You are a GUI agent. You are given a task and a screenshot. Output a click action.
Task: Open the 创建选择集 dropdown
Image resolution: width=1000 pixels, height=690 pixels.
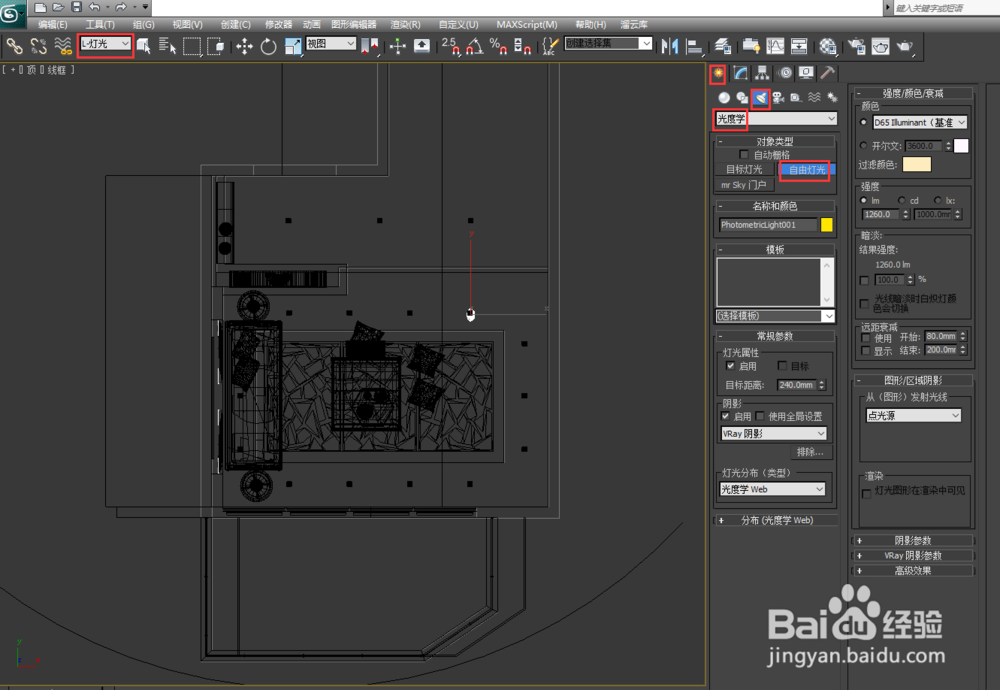(x=608, y=43)
